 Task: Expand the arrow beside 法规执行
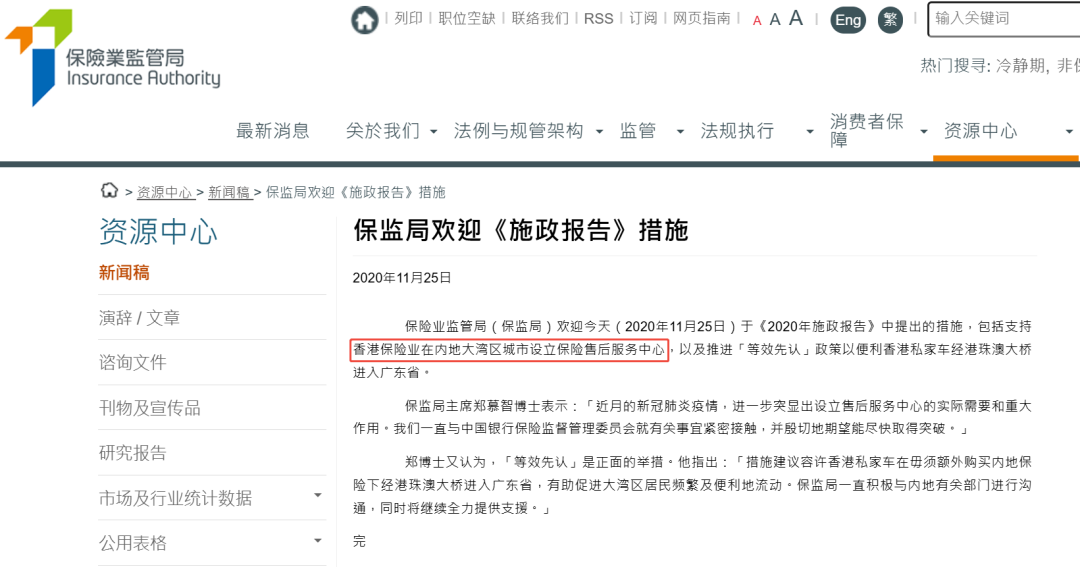tap(810, 131)
